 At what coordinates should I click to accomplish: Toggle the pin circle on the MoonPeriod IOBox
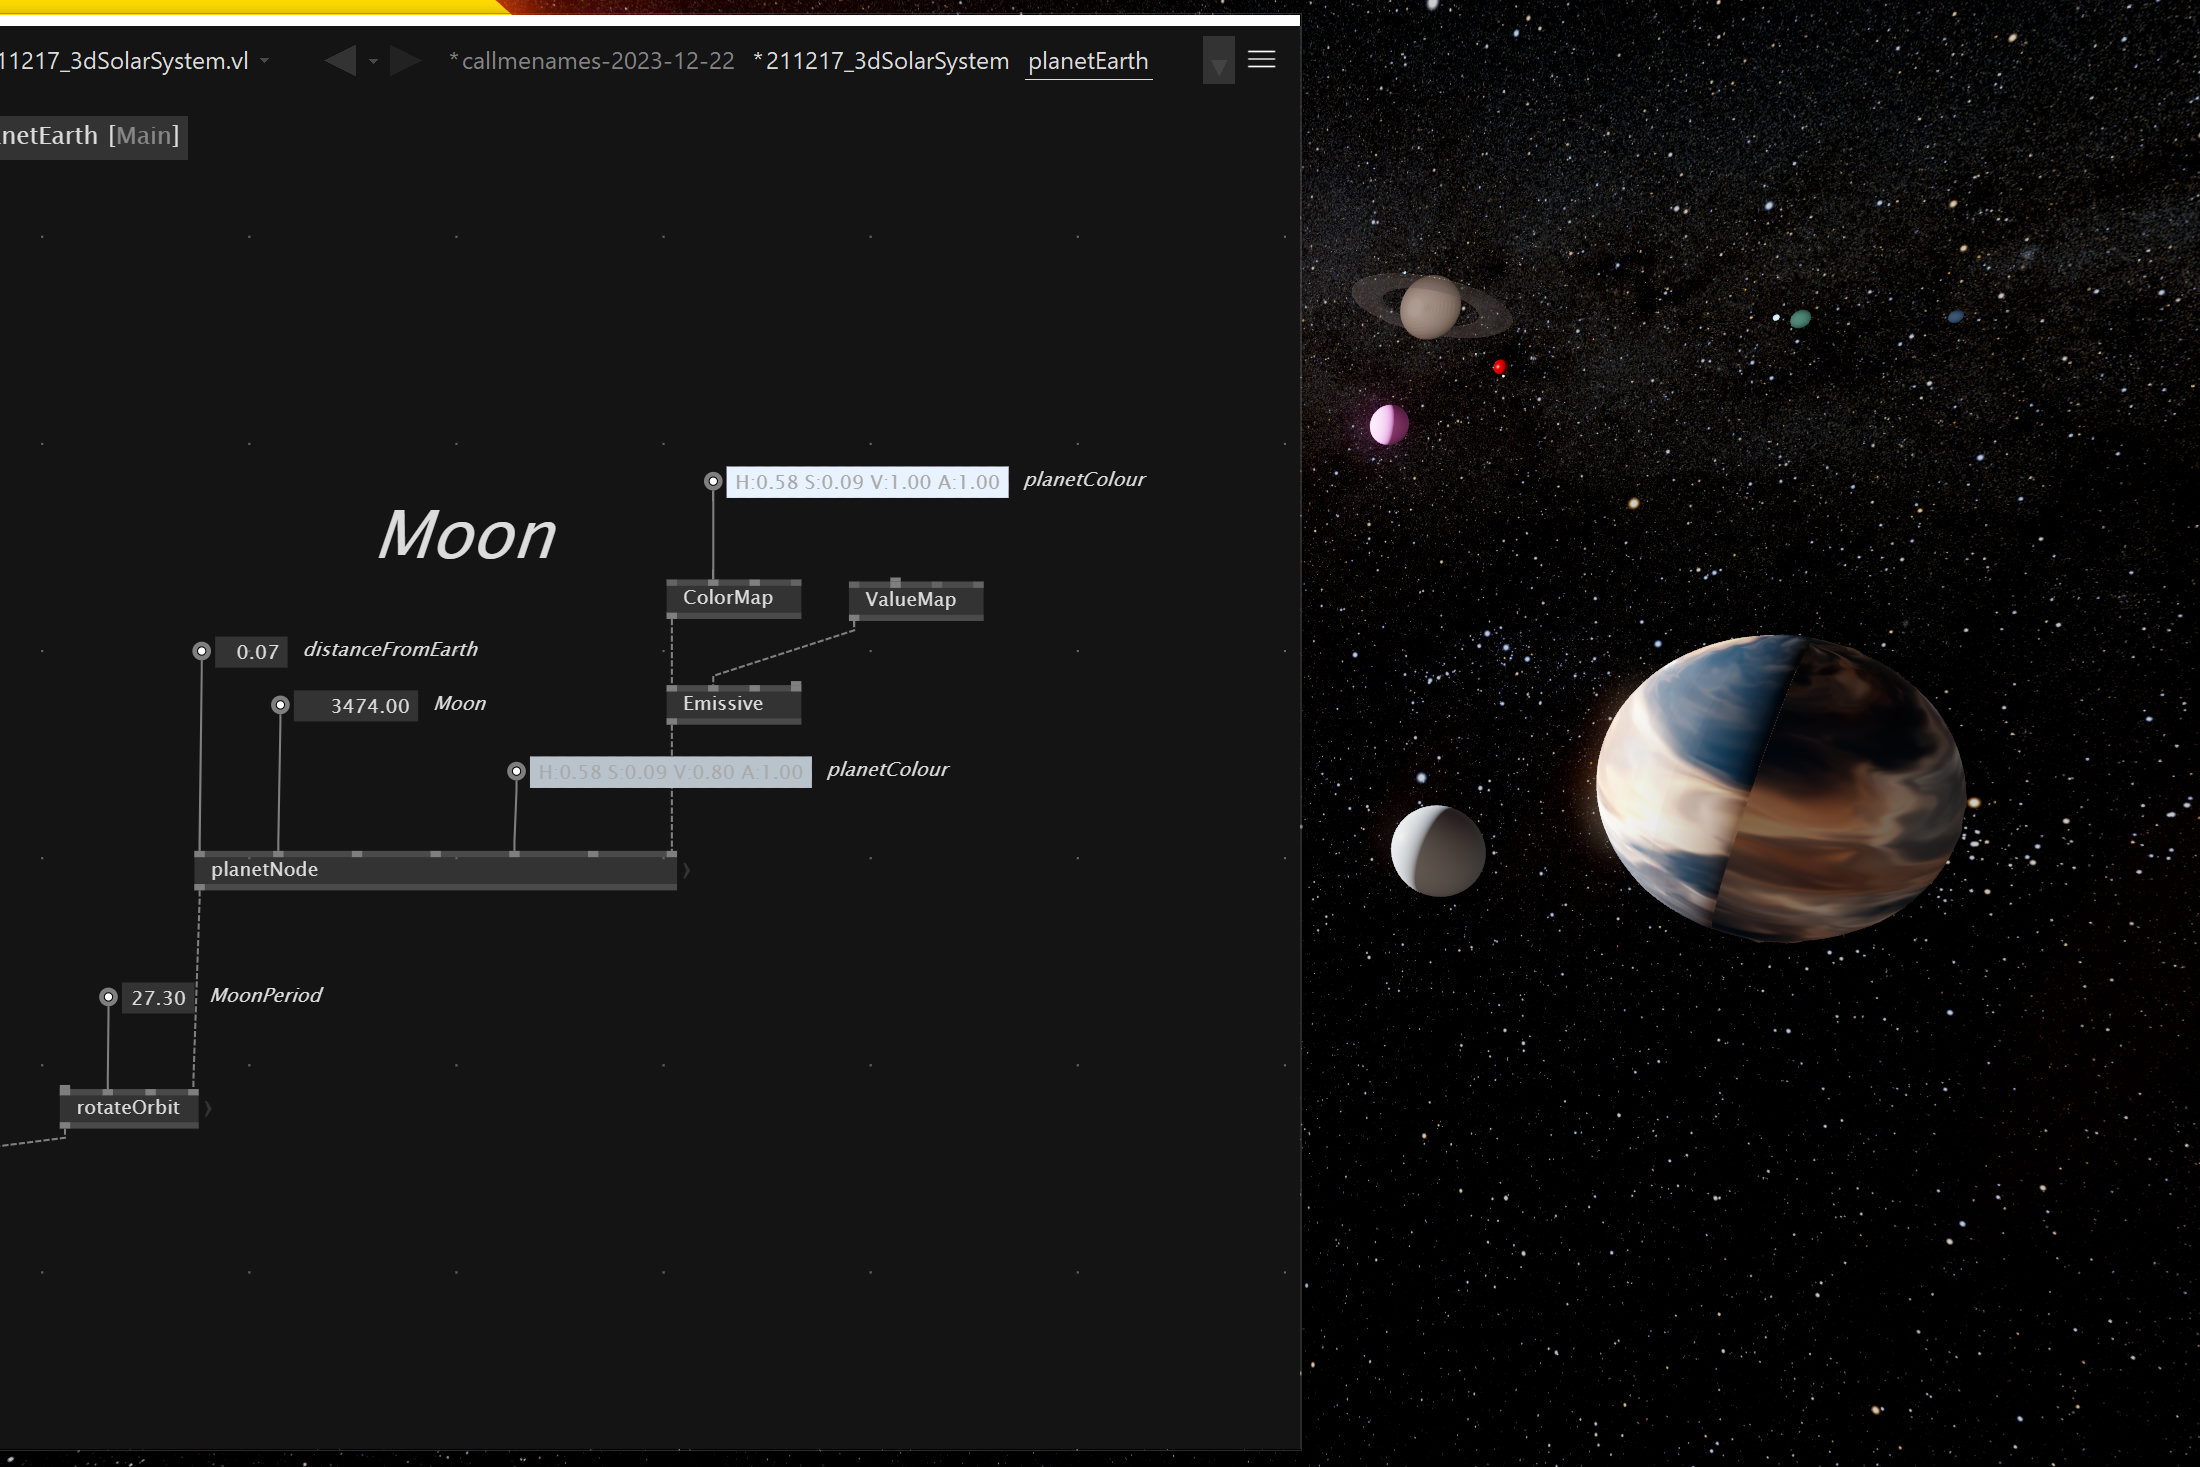tap(108, 997)
